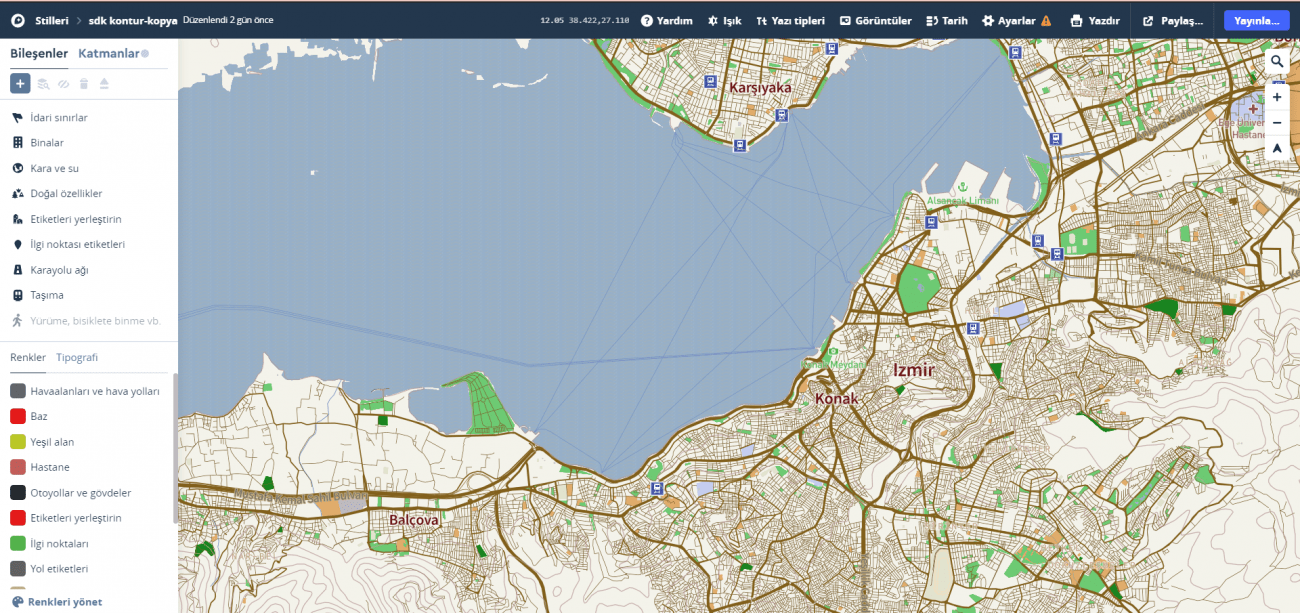
Task: Open the Mapbox home logo icon
Action: (x=17, y=20)
